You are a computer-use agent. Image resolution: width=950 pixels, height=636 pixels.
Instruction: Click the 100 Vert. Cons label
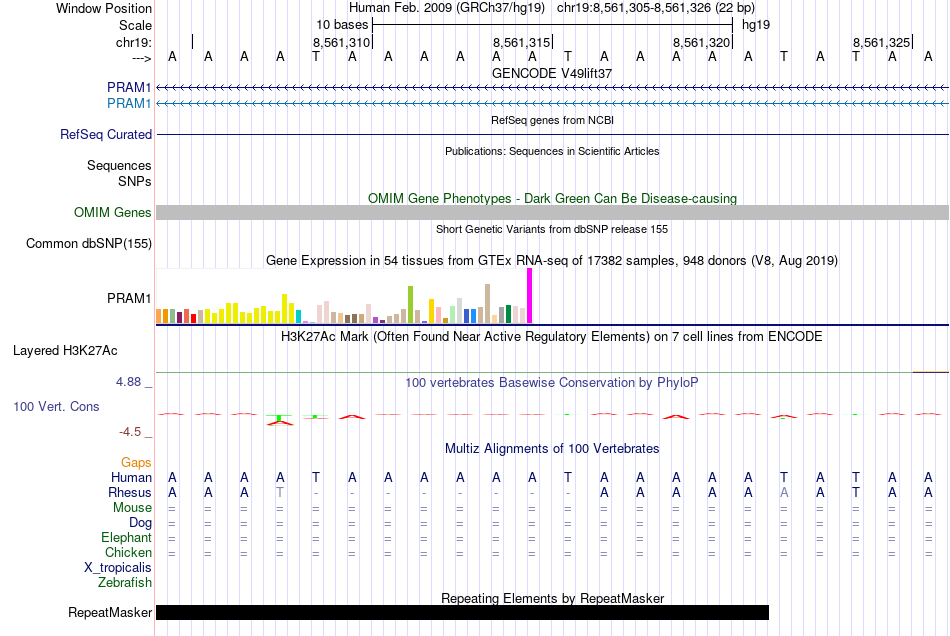click(56, 406)
